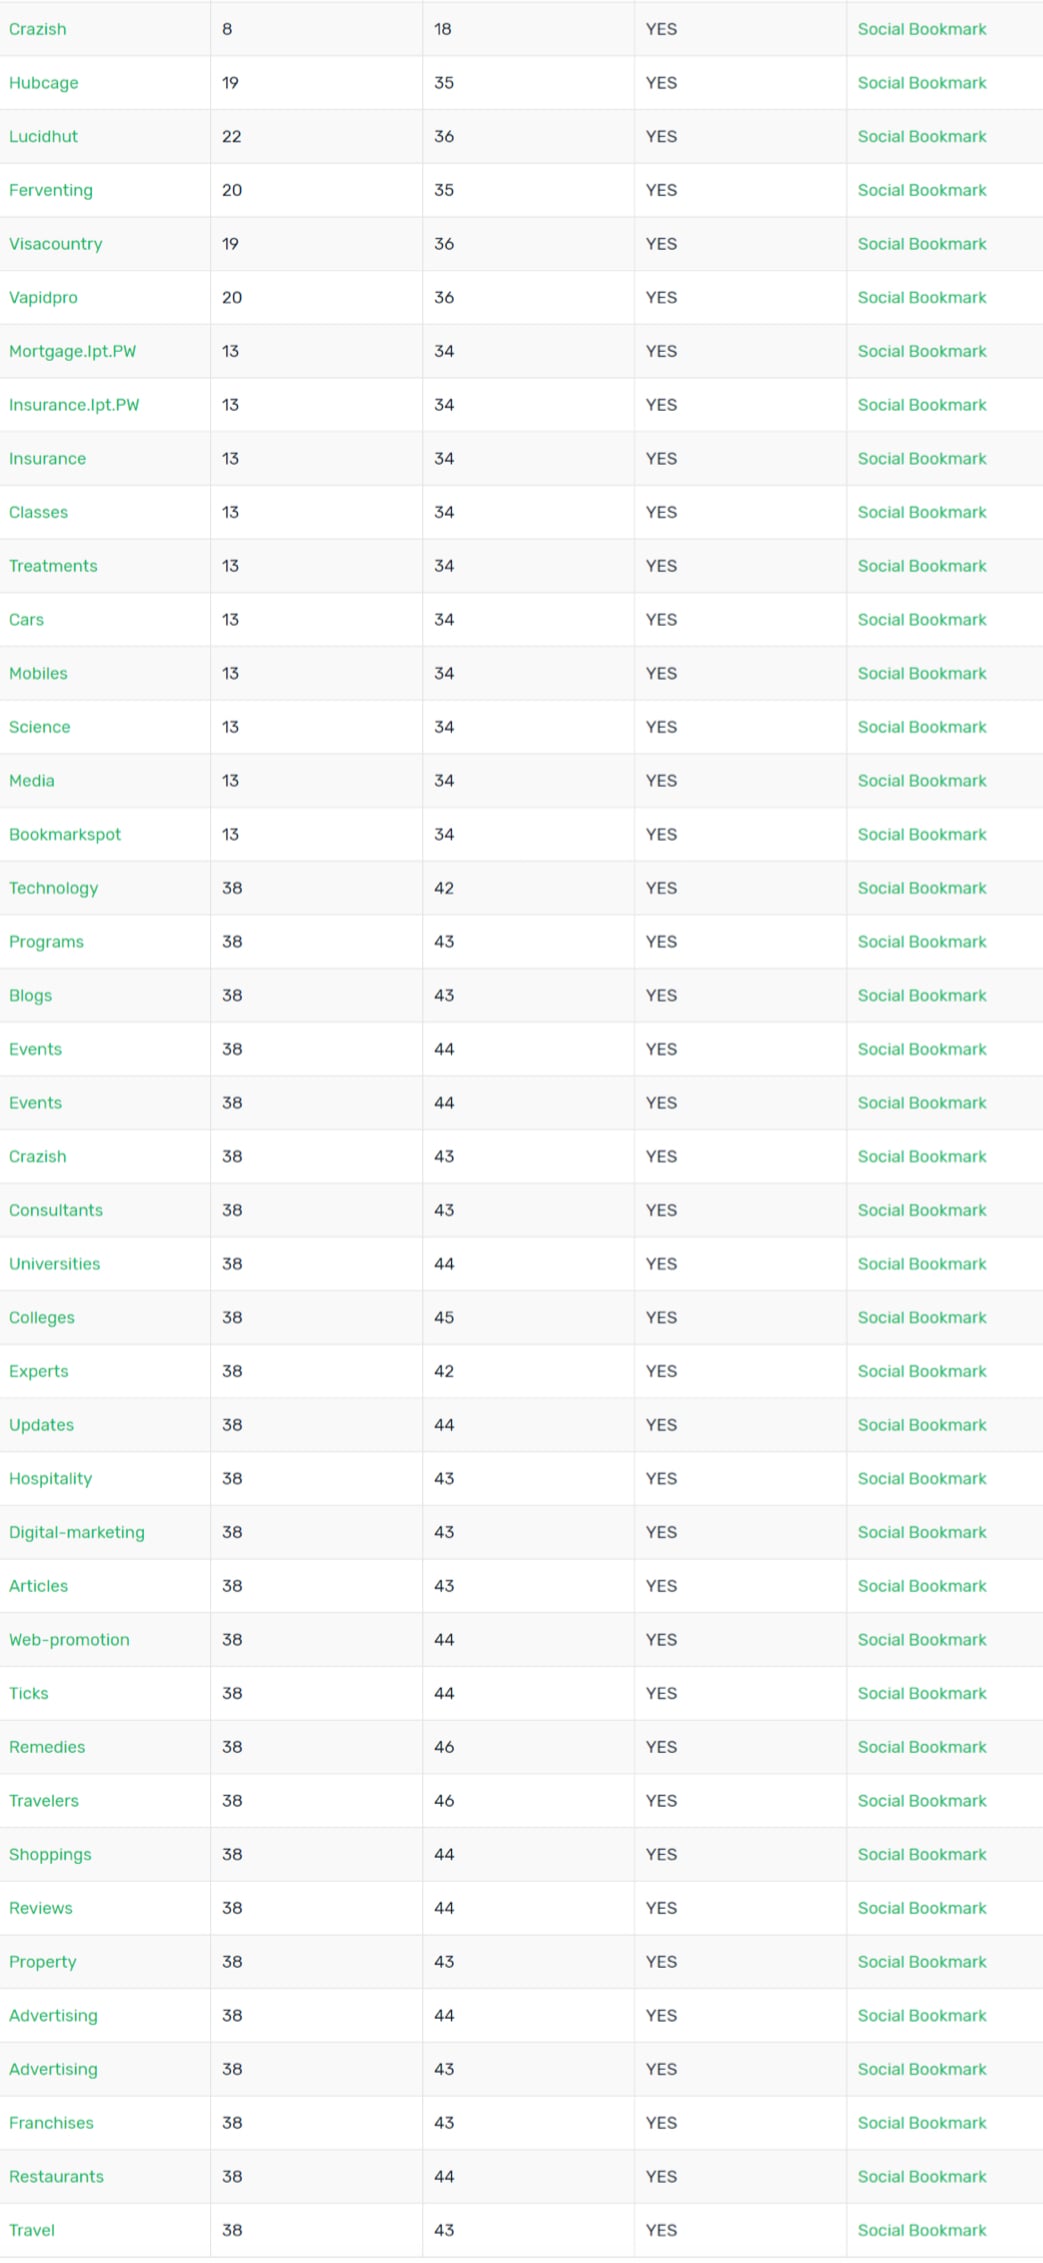Image resolution: width=1043 pixels, height=2263 pixels.
Task: Open the Colleges link
Action: (x=42, y=1318)
